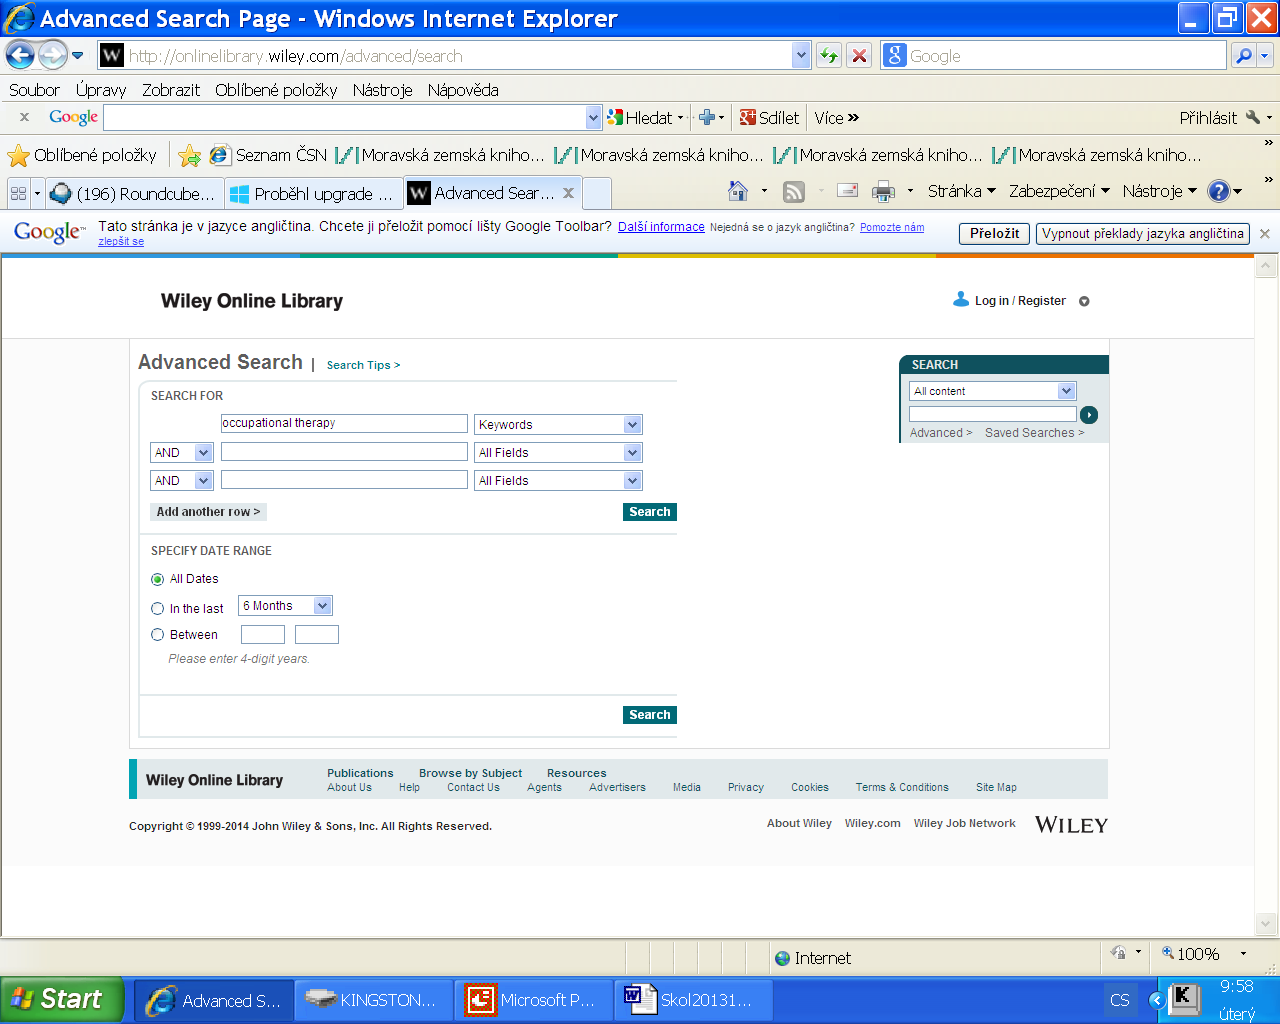Select the All Dates radio button
Image resolution: width=1280 pixels, height=1024 pixels.
tap(157, 579)
